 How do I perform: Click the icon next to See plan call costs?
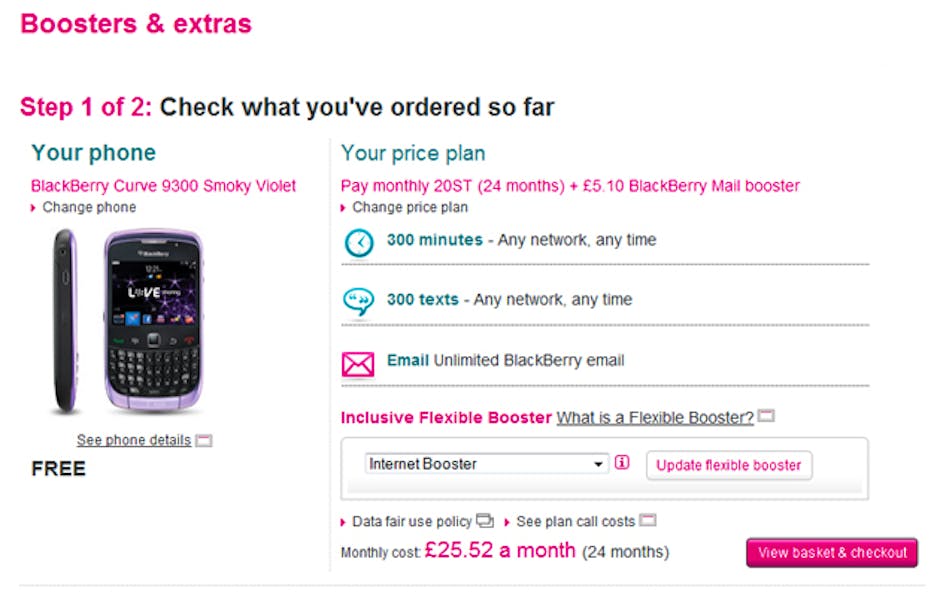[648, 521]
